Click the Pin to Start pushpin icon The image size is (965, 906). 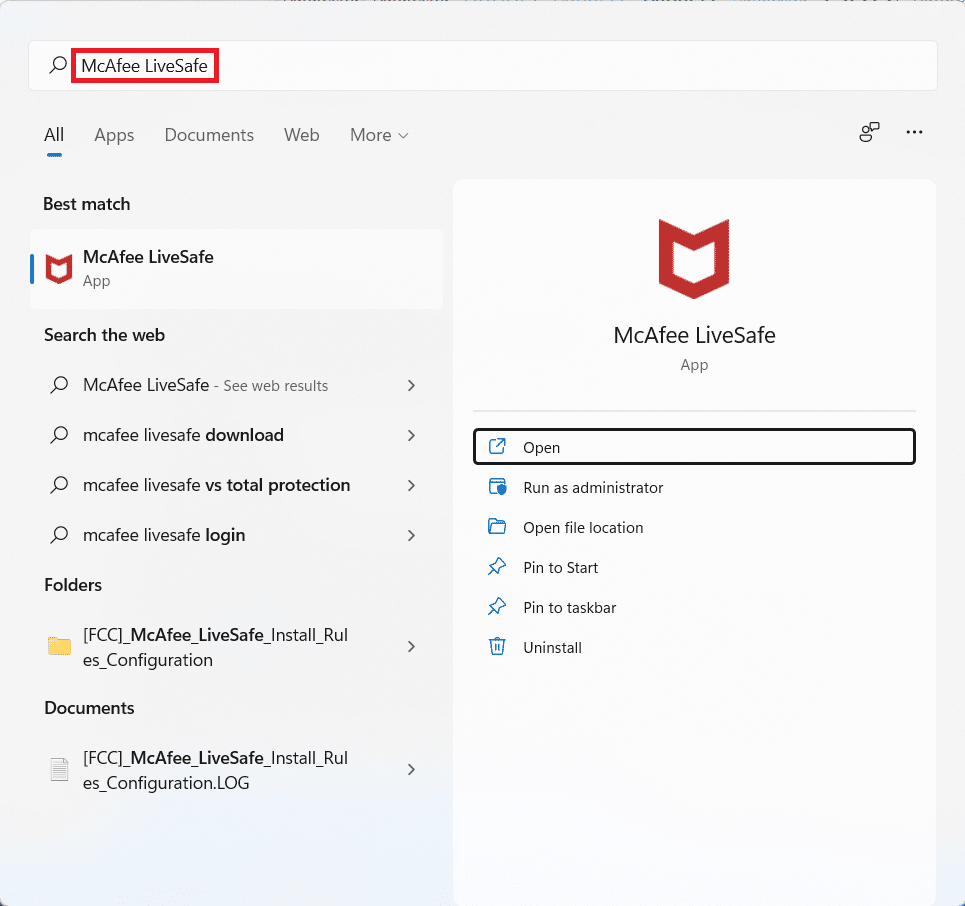[497, 567]
